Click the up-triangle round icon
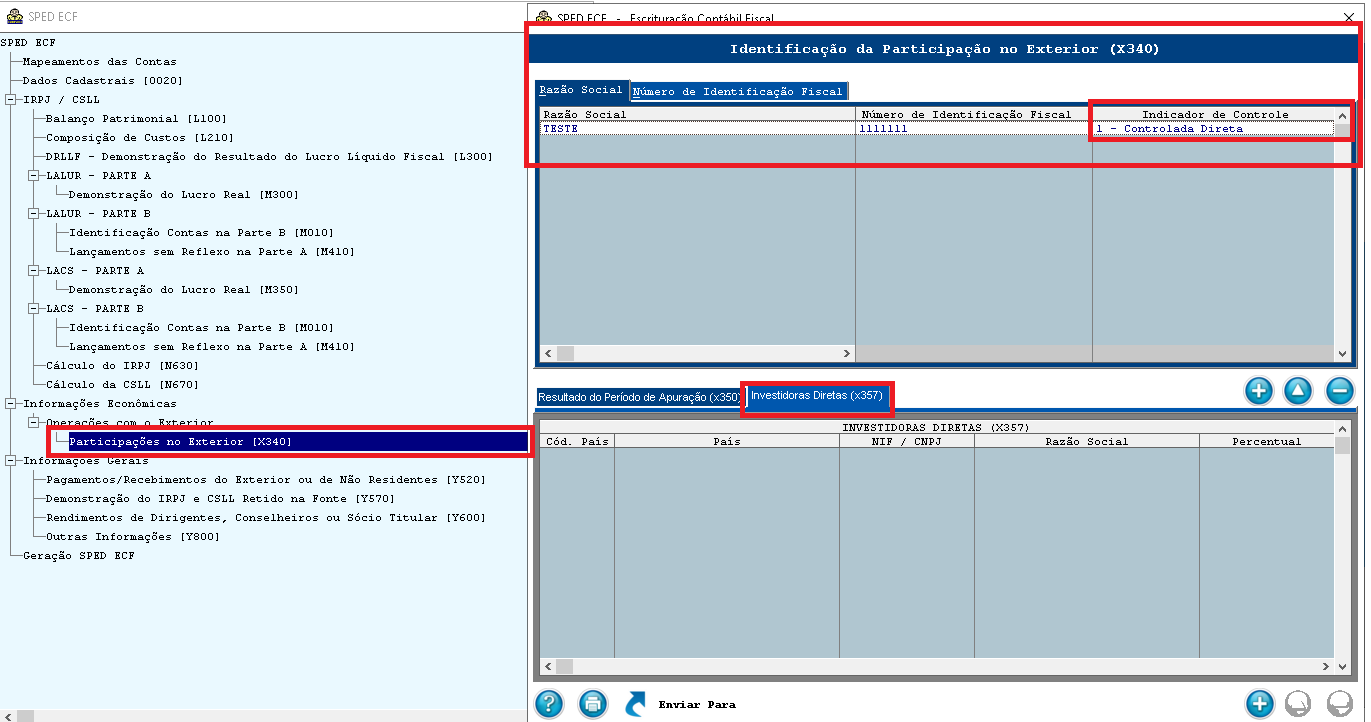 tap(1298, 390)
